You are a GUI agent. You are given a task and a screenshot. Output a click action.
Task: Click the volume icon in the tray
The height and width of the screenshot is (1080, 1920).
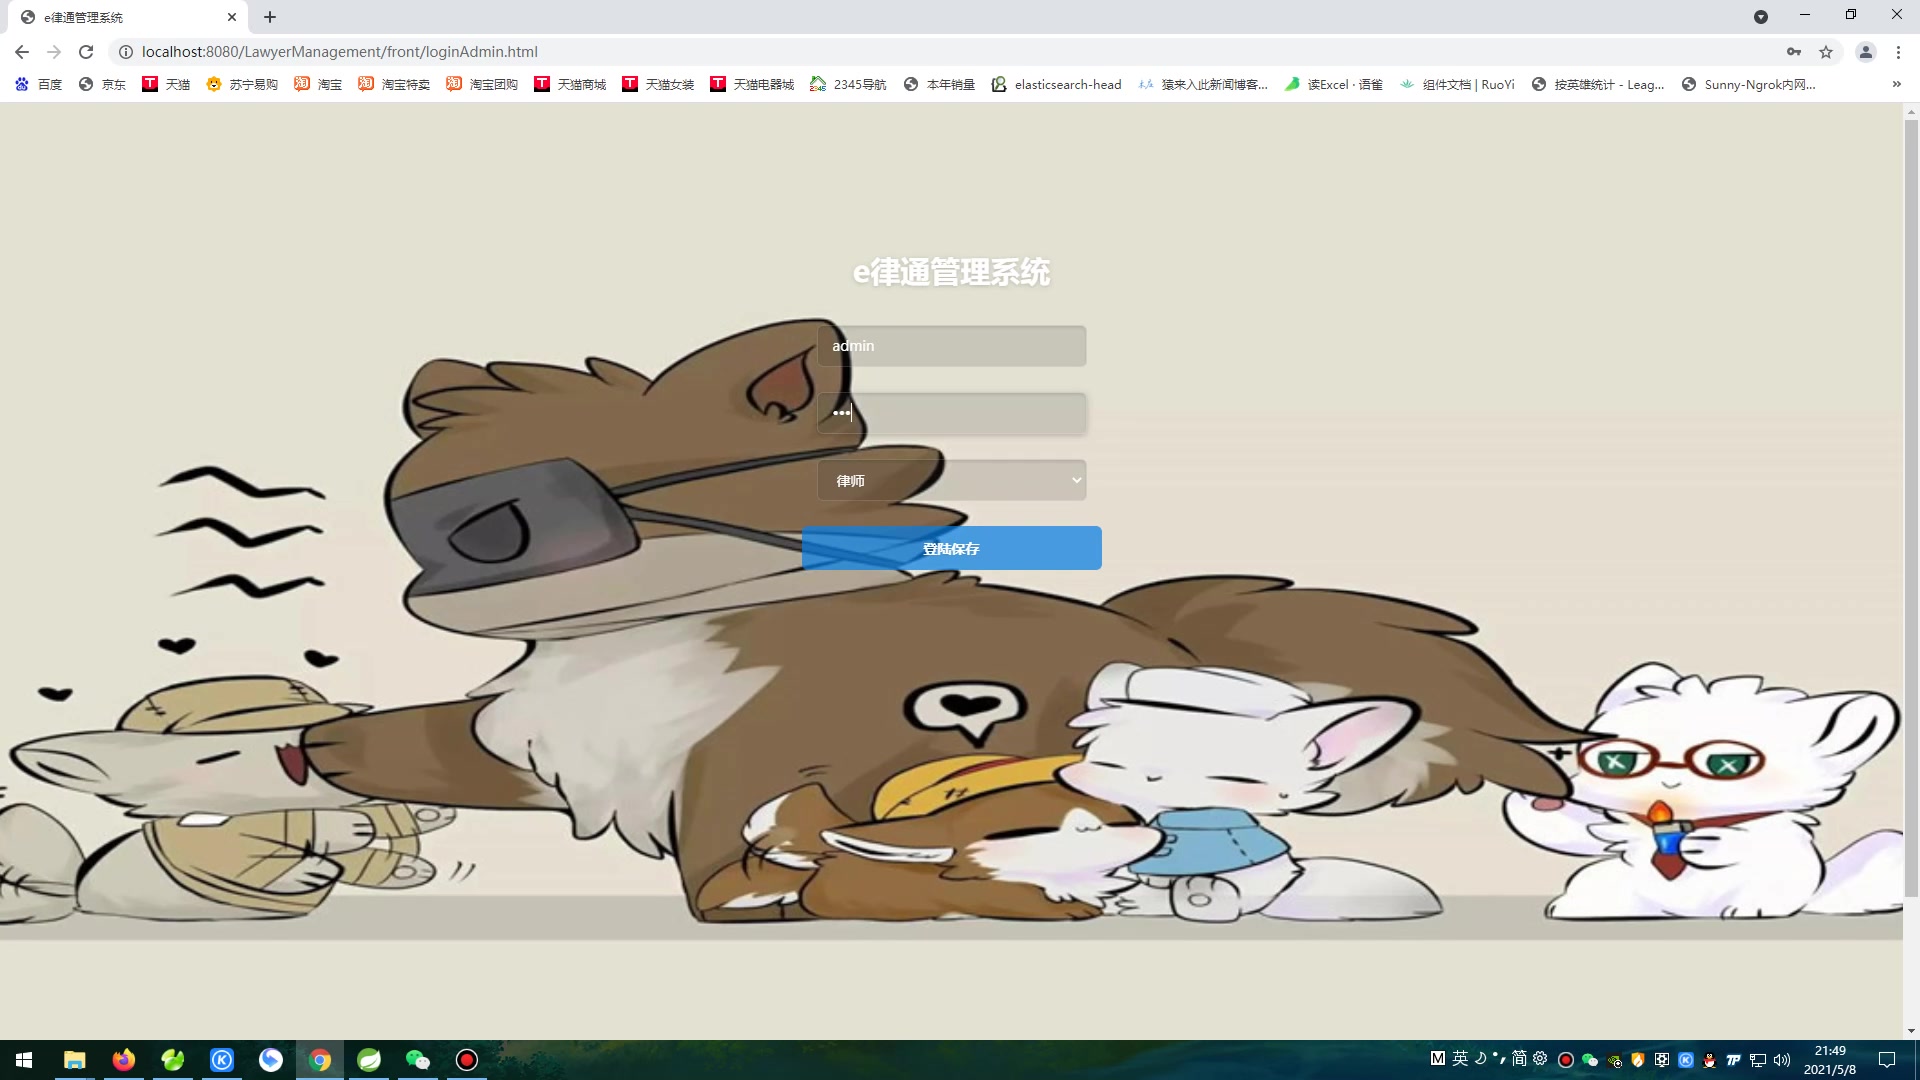click(x=1782, y=1060)
